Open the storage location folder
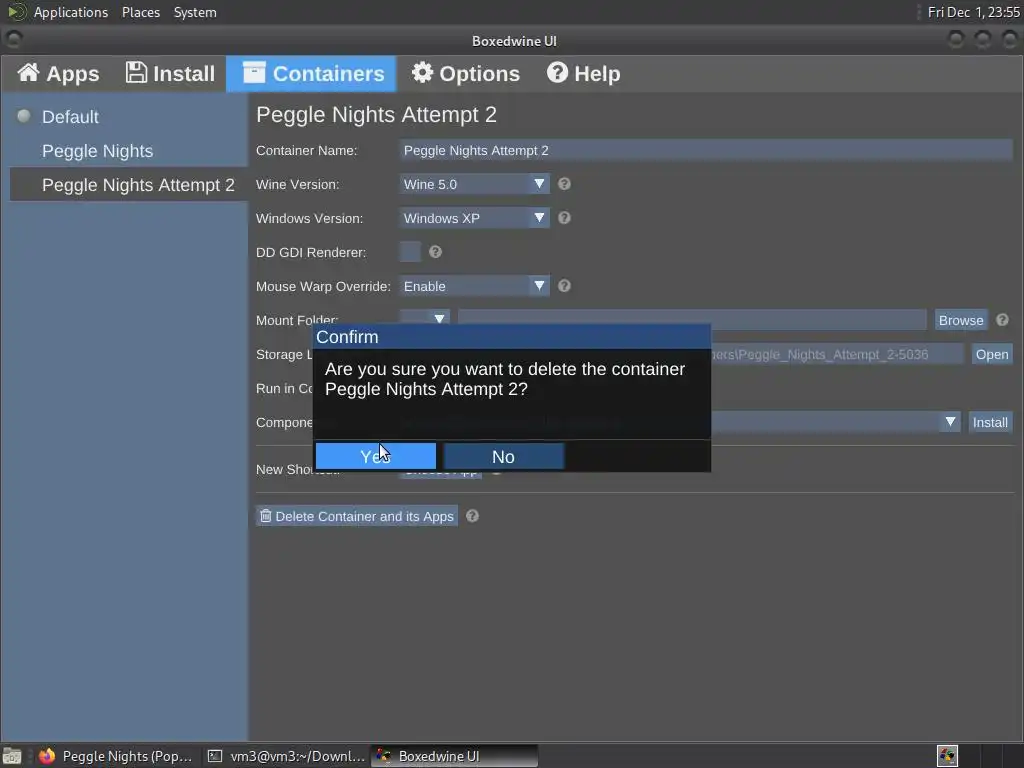This screenshot has width=1024, height=768. [992, 354]
